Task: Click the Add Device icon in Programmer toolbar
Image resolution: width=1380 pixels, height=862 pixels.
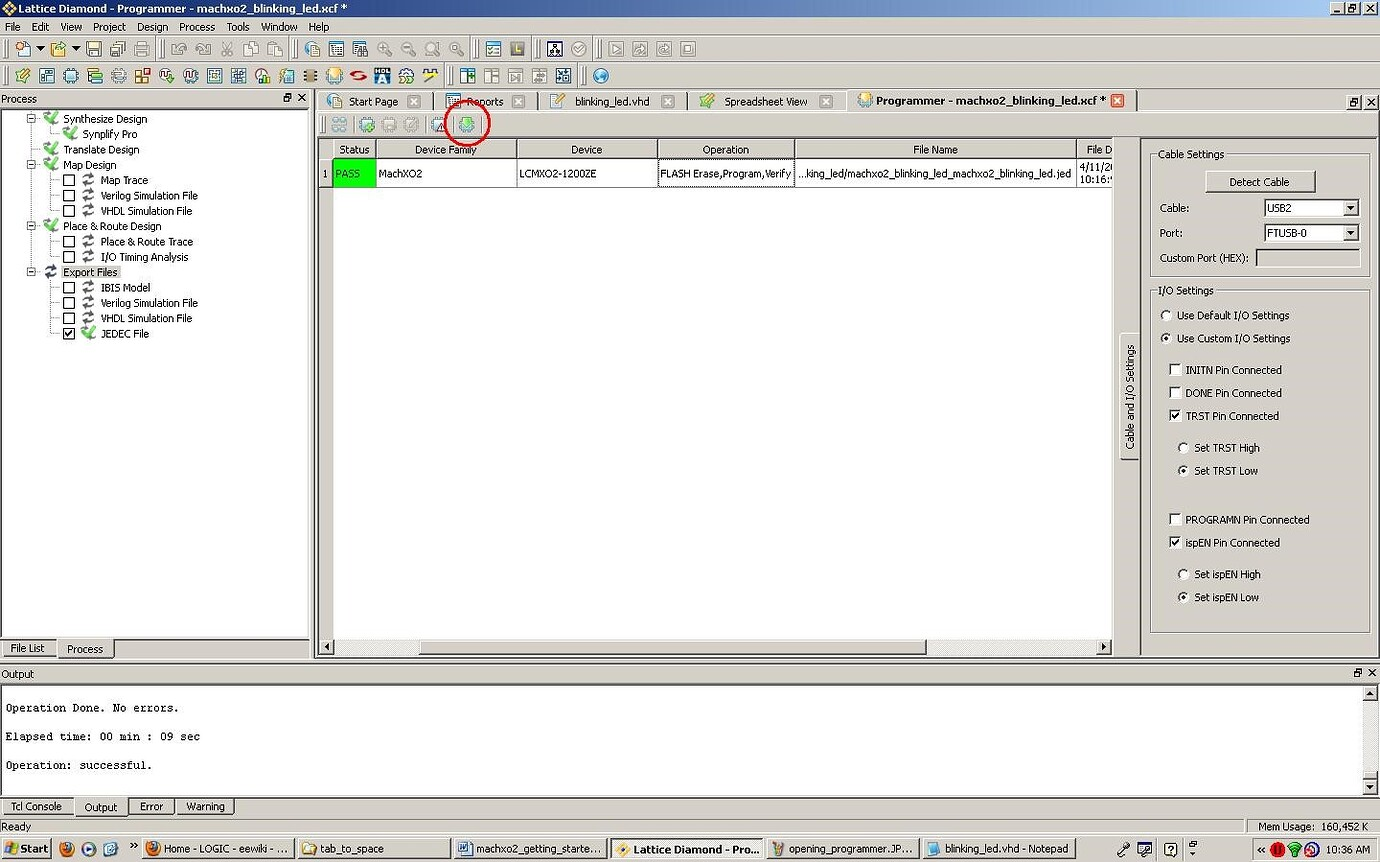Action: [x=367, y=124]
